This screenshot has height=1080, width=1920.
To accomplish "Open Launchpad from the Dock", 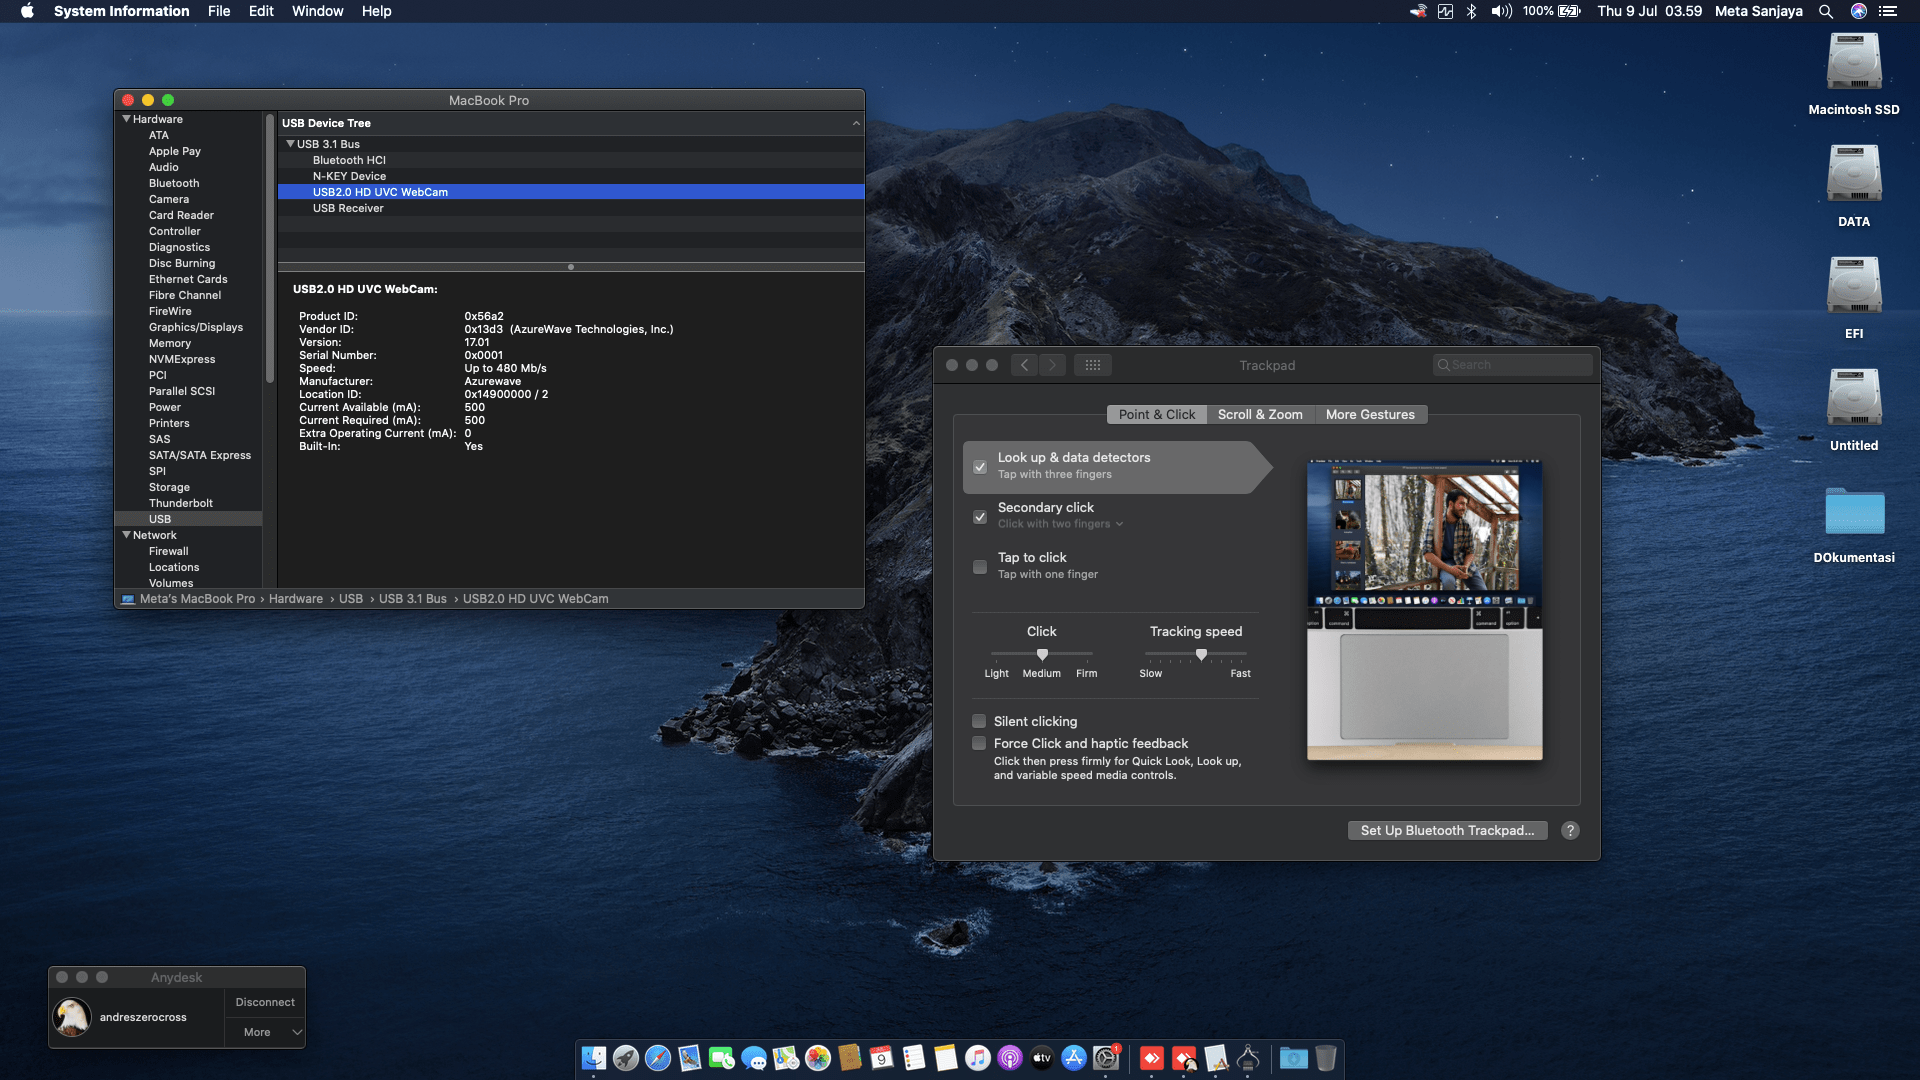I will [624, 1060].
